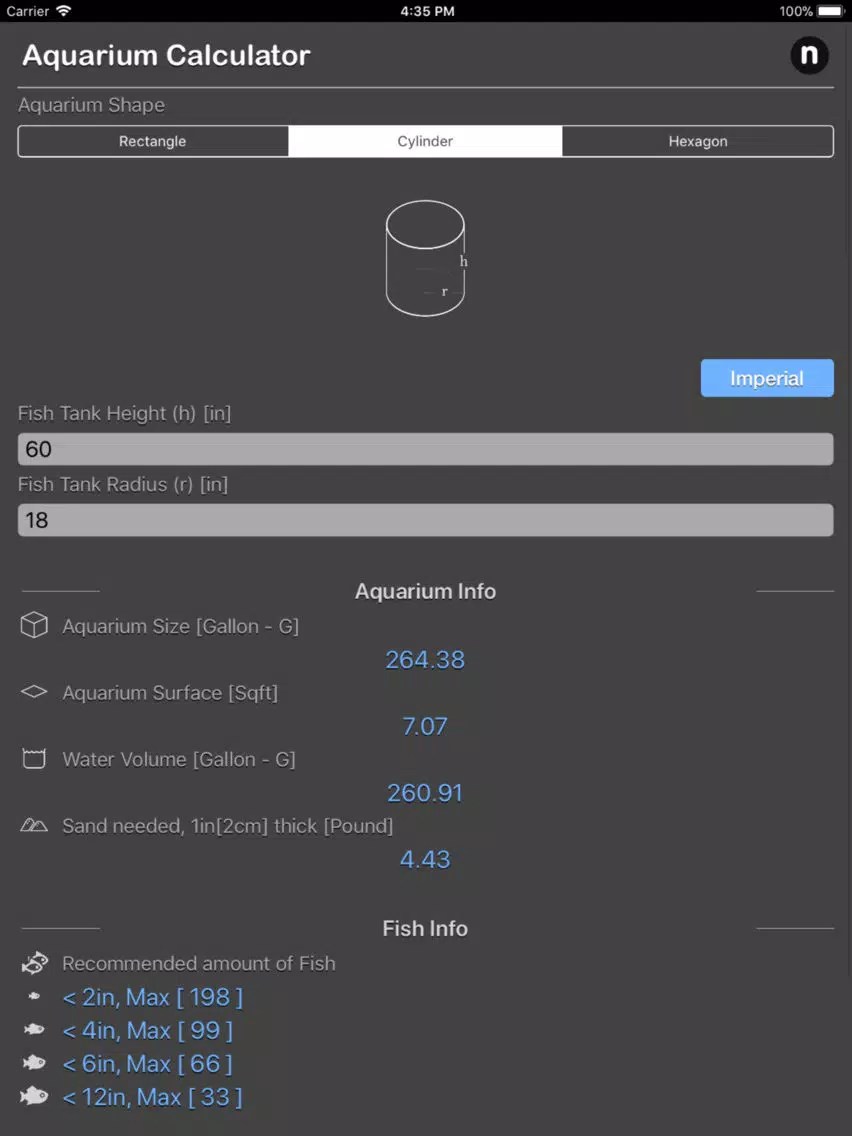Click the Sand needed mound icon
The image size is (852, 1136).
34,825
